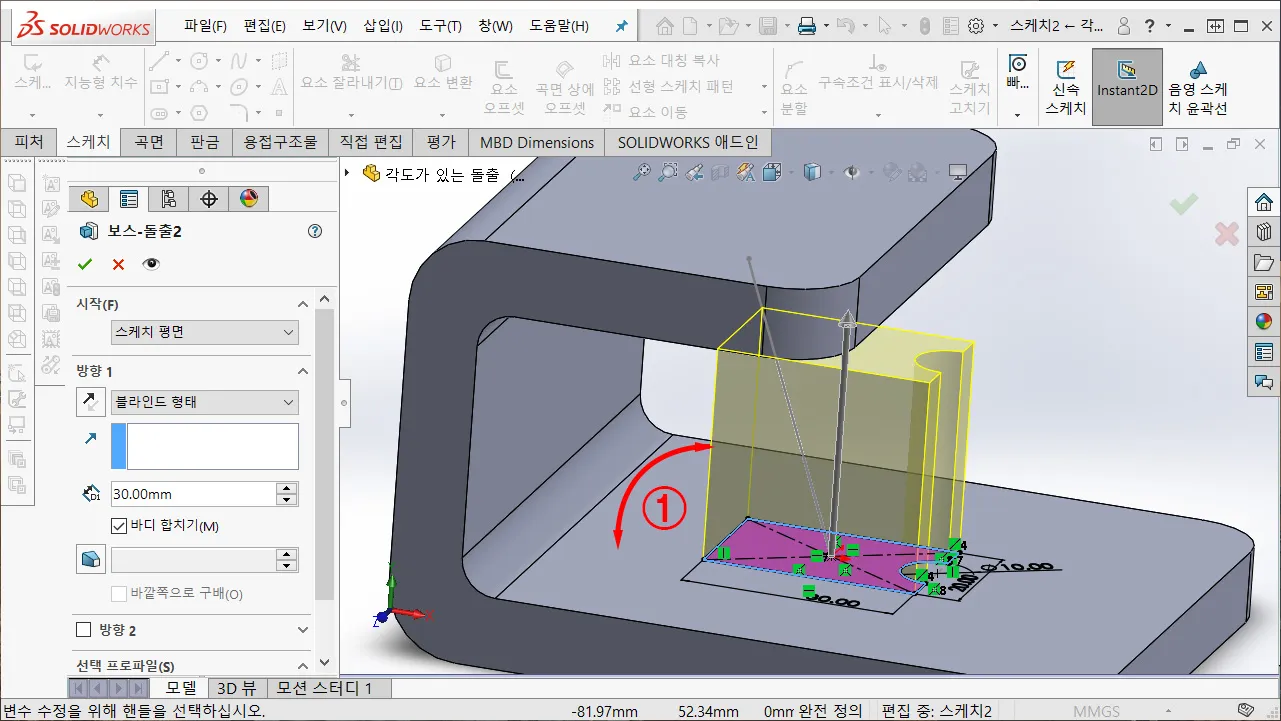The image size is (1281, 721).
Task: Click the help question mark in title bar
Action: (1151, 26)
